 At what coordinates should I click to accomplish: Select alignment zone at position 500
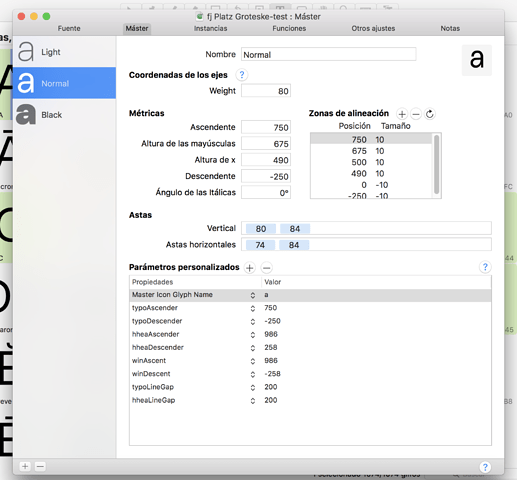(x=371, y=162)
